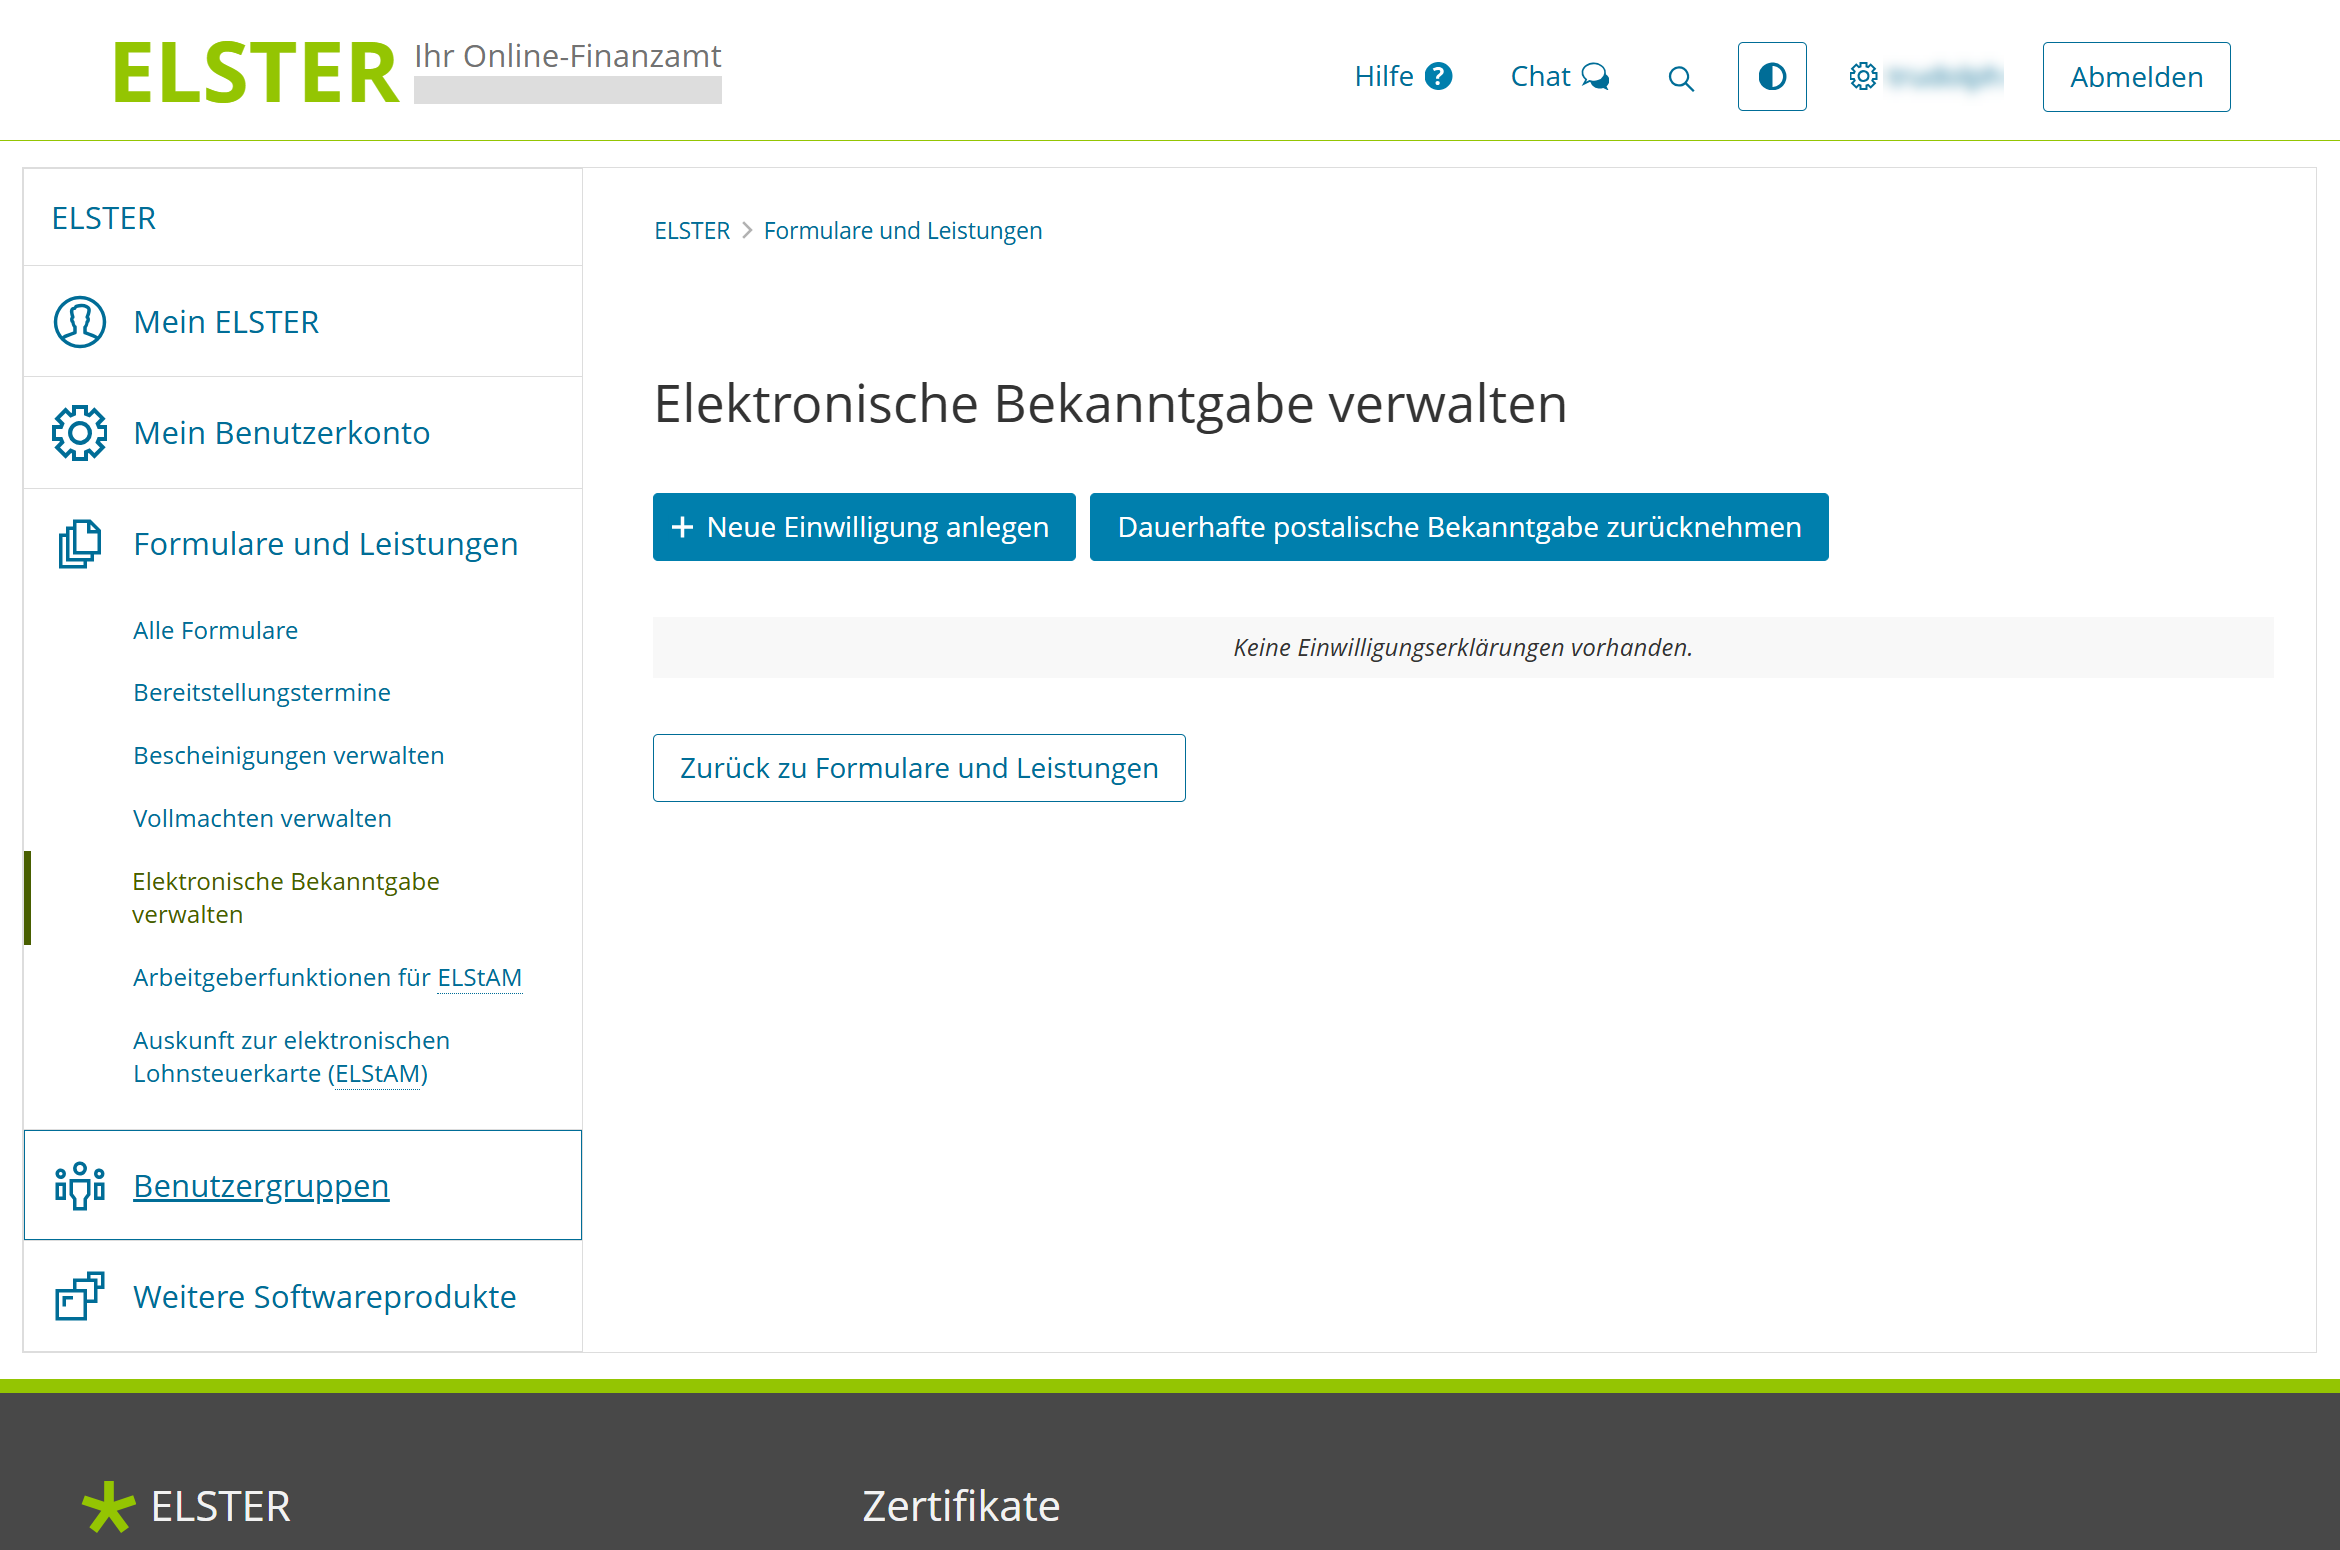Viewport: 2340px width, 1550px height.
Task: Select Alle Formulare in the sidebar
Action: coord(216,631)
